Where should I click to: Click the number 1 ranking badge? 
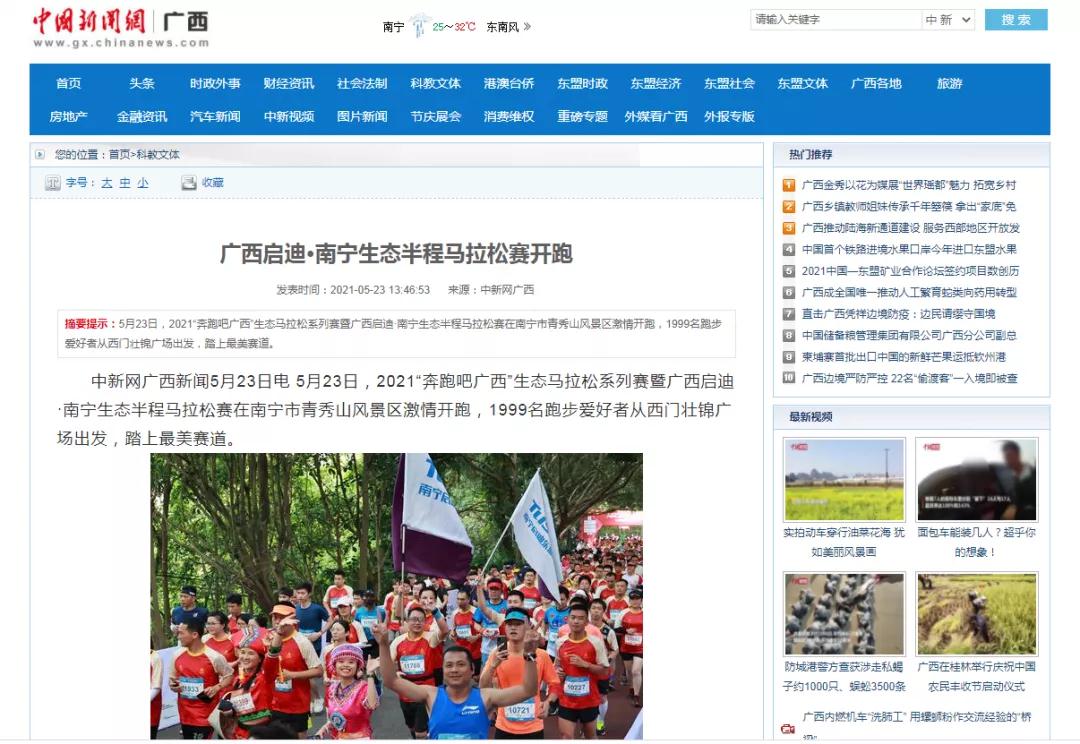pyautogui.click(x=789, y=185)
